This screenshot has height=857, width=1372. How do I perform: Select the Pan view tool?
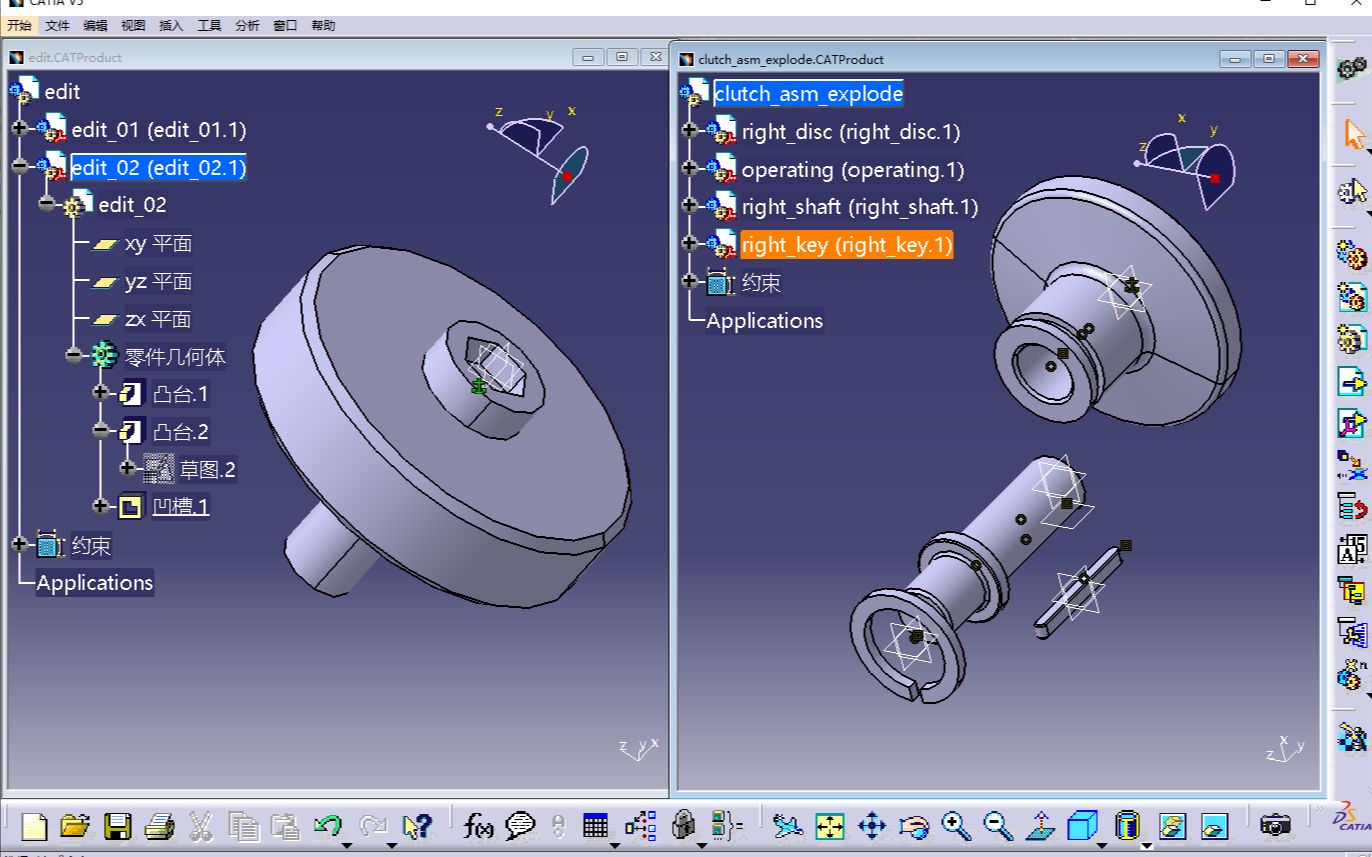[x=872, y=826]
